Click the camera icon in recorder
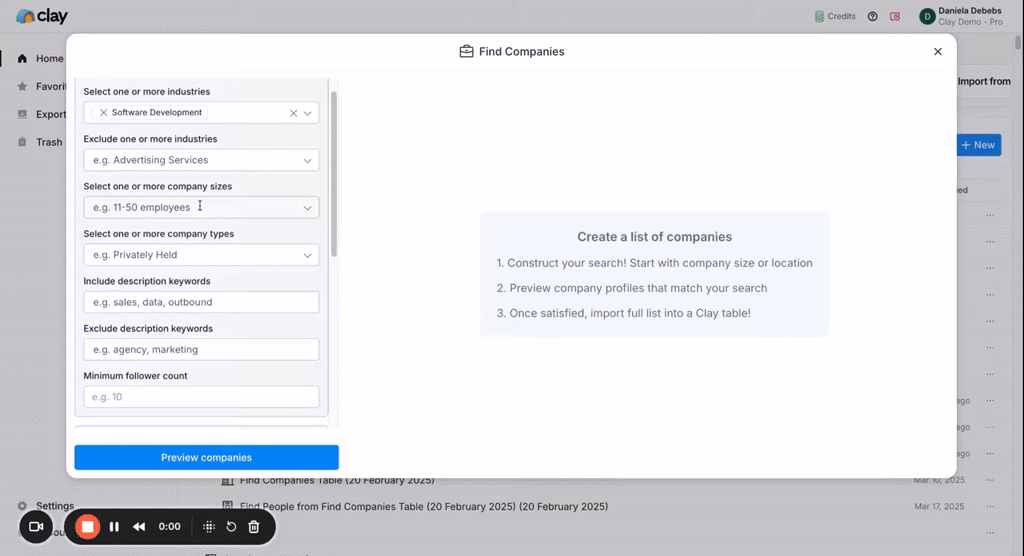The width and height of the screenshot is (1024, 556). (36, 526)
